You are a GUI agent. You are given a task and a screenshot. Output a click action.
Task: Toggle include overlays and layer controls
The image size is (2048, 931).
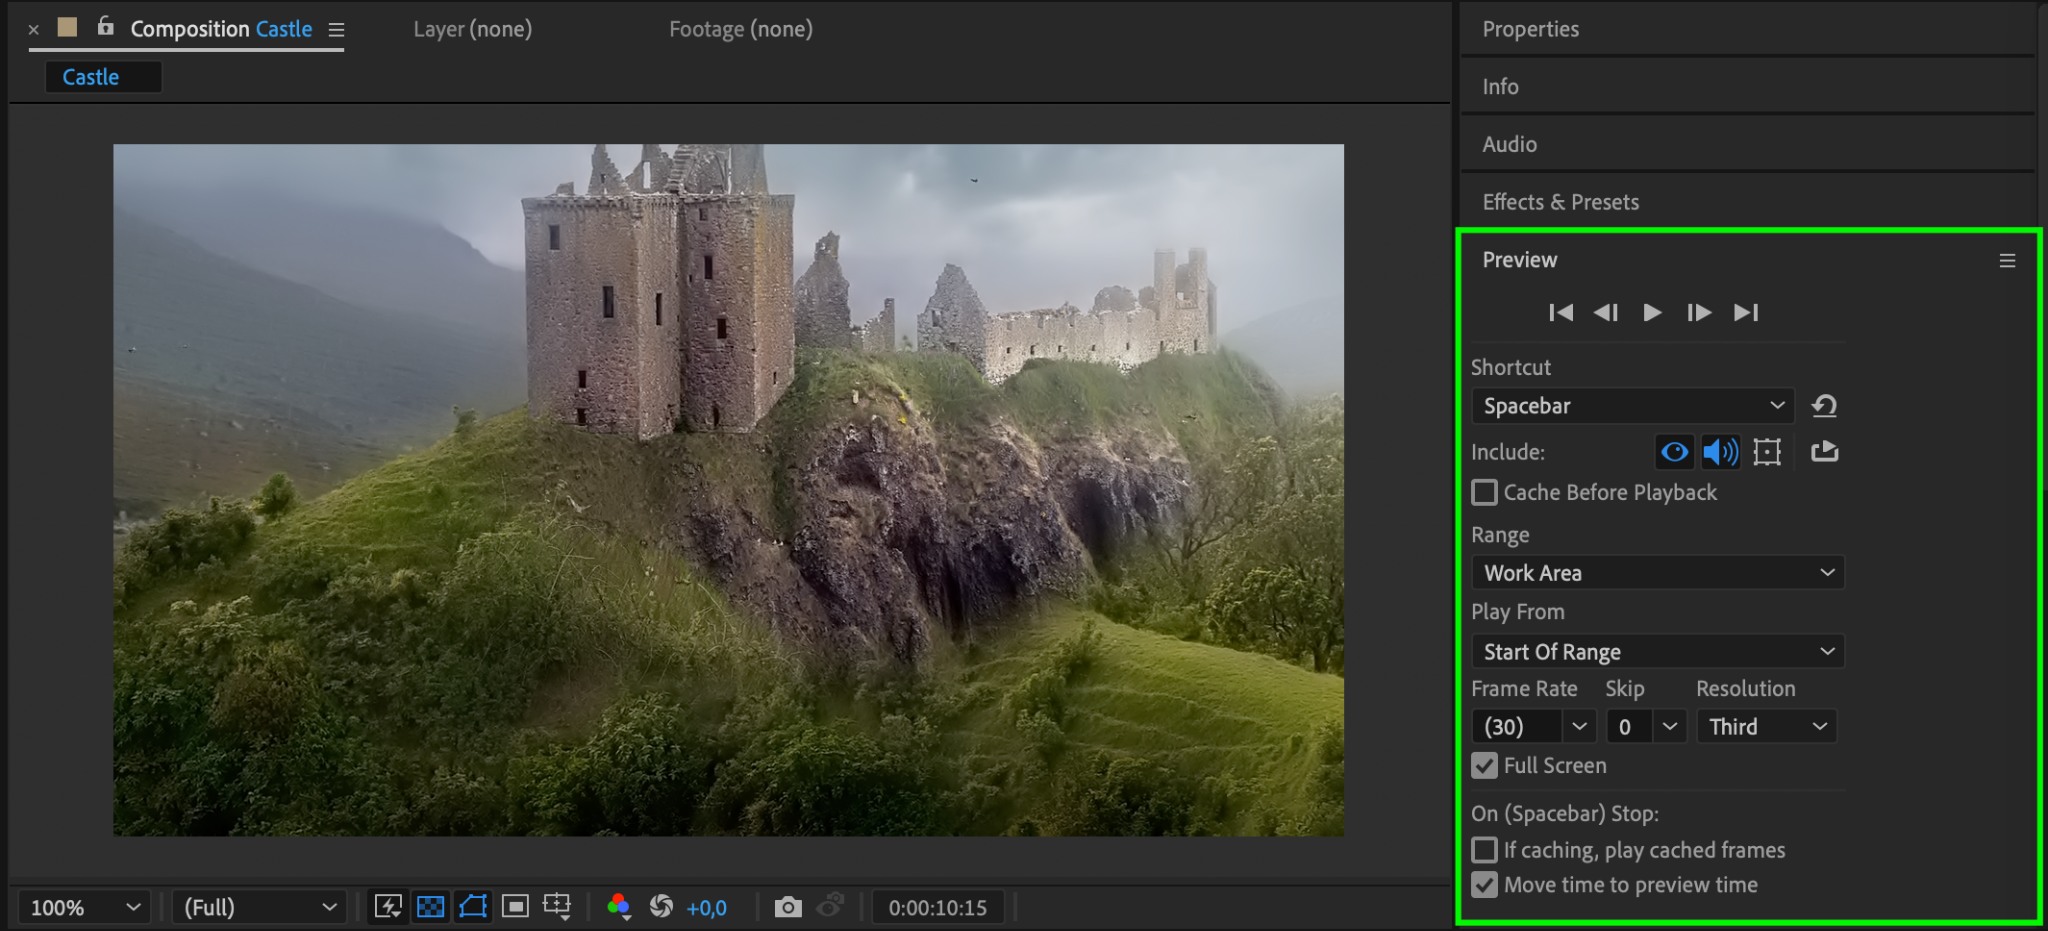click(x=1767, y=452)
